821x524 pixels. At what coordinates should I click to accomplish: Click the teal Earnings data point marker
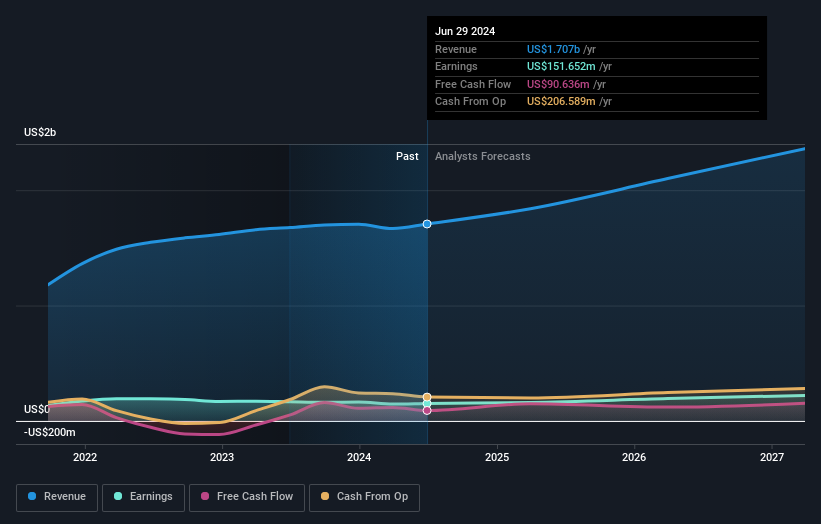point(427,404)
